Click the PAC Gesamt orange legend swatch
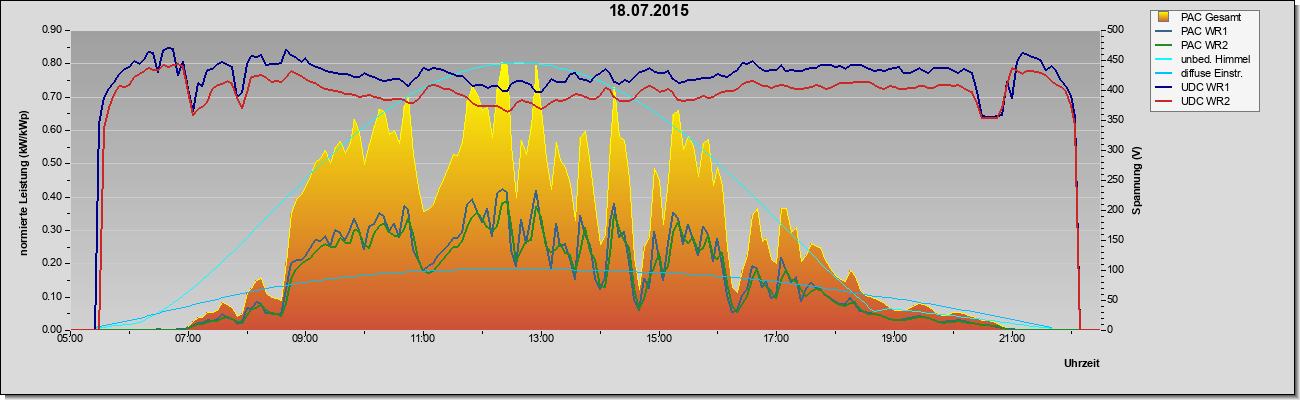The width and height of the screenshot is (1300, 400). click(x=1163, y=17)
